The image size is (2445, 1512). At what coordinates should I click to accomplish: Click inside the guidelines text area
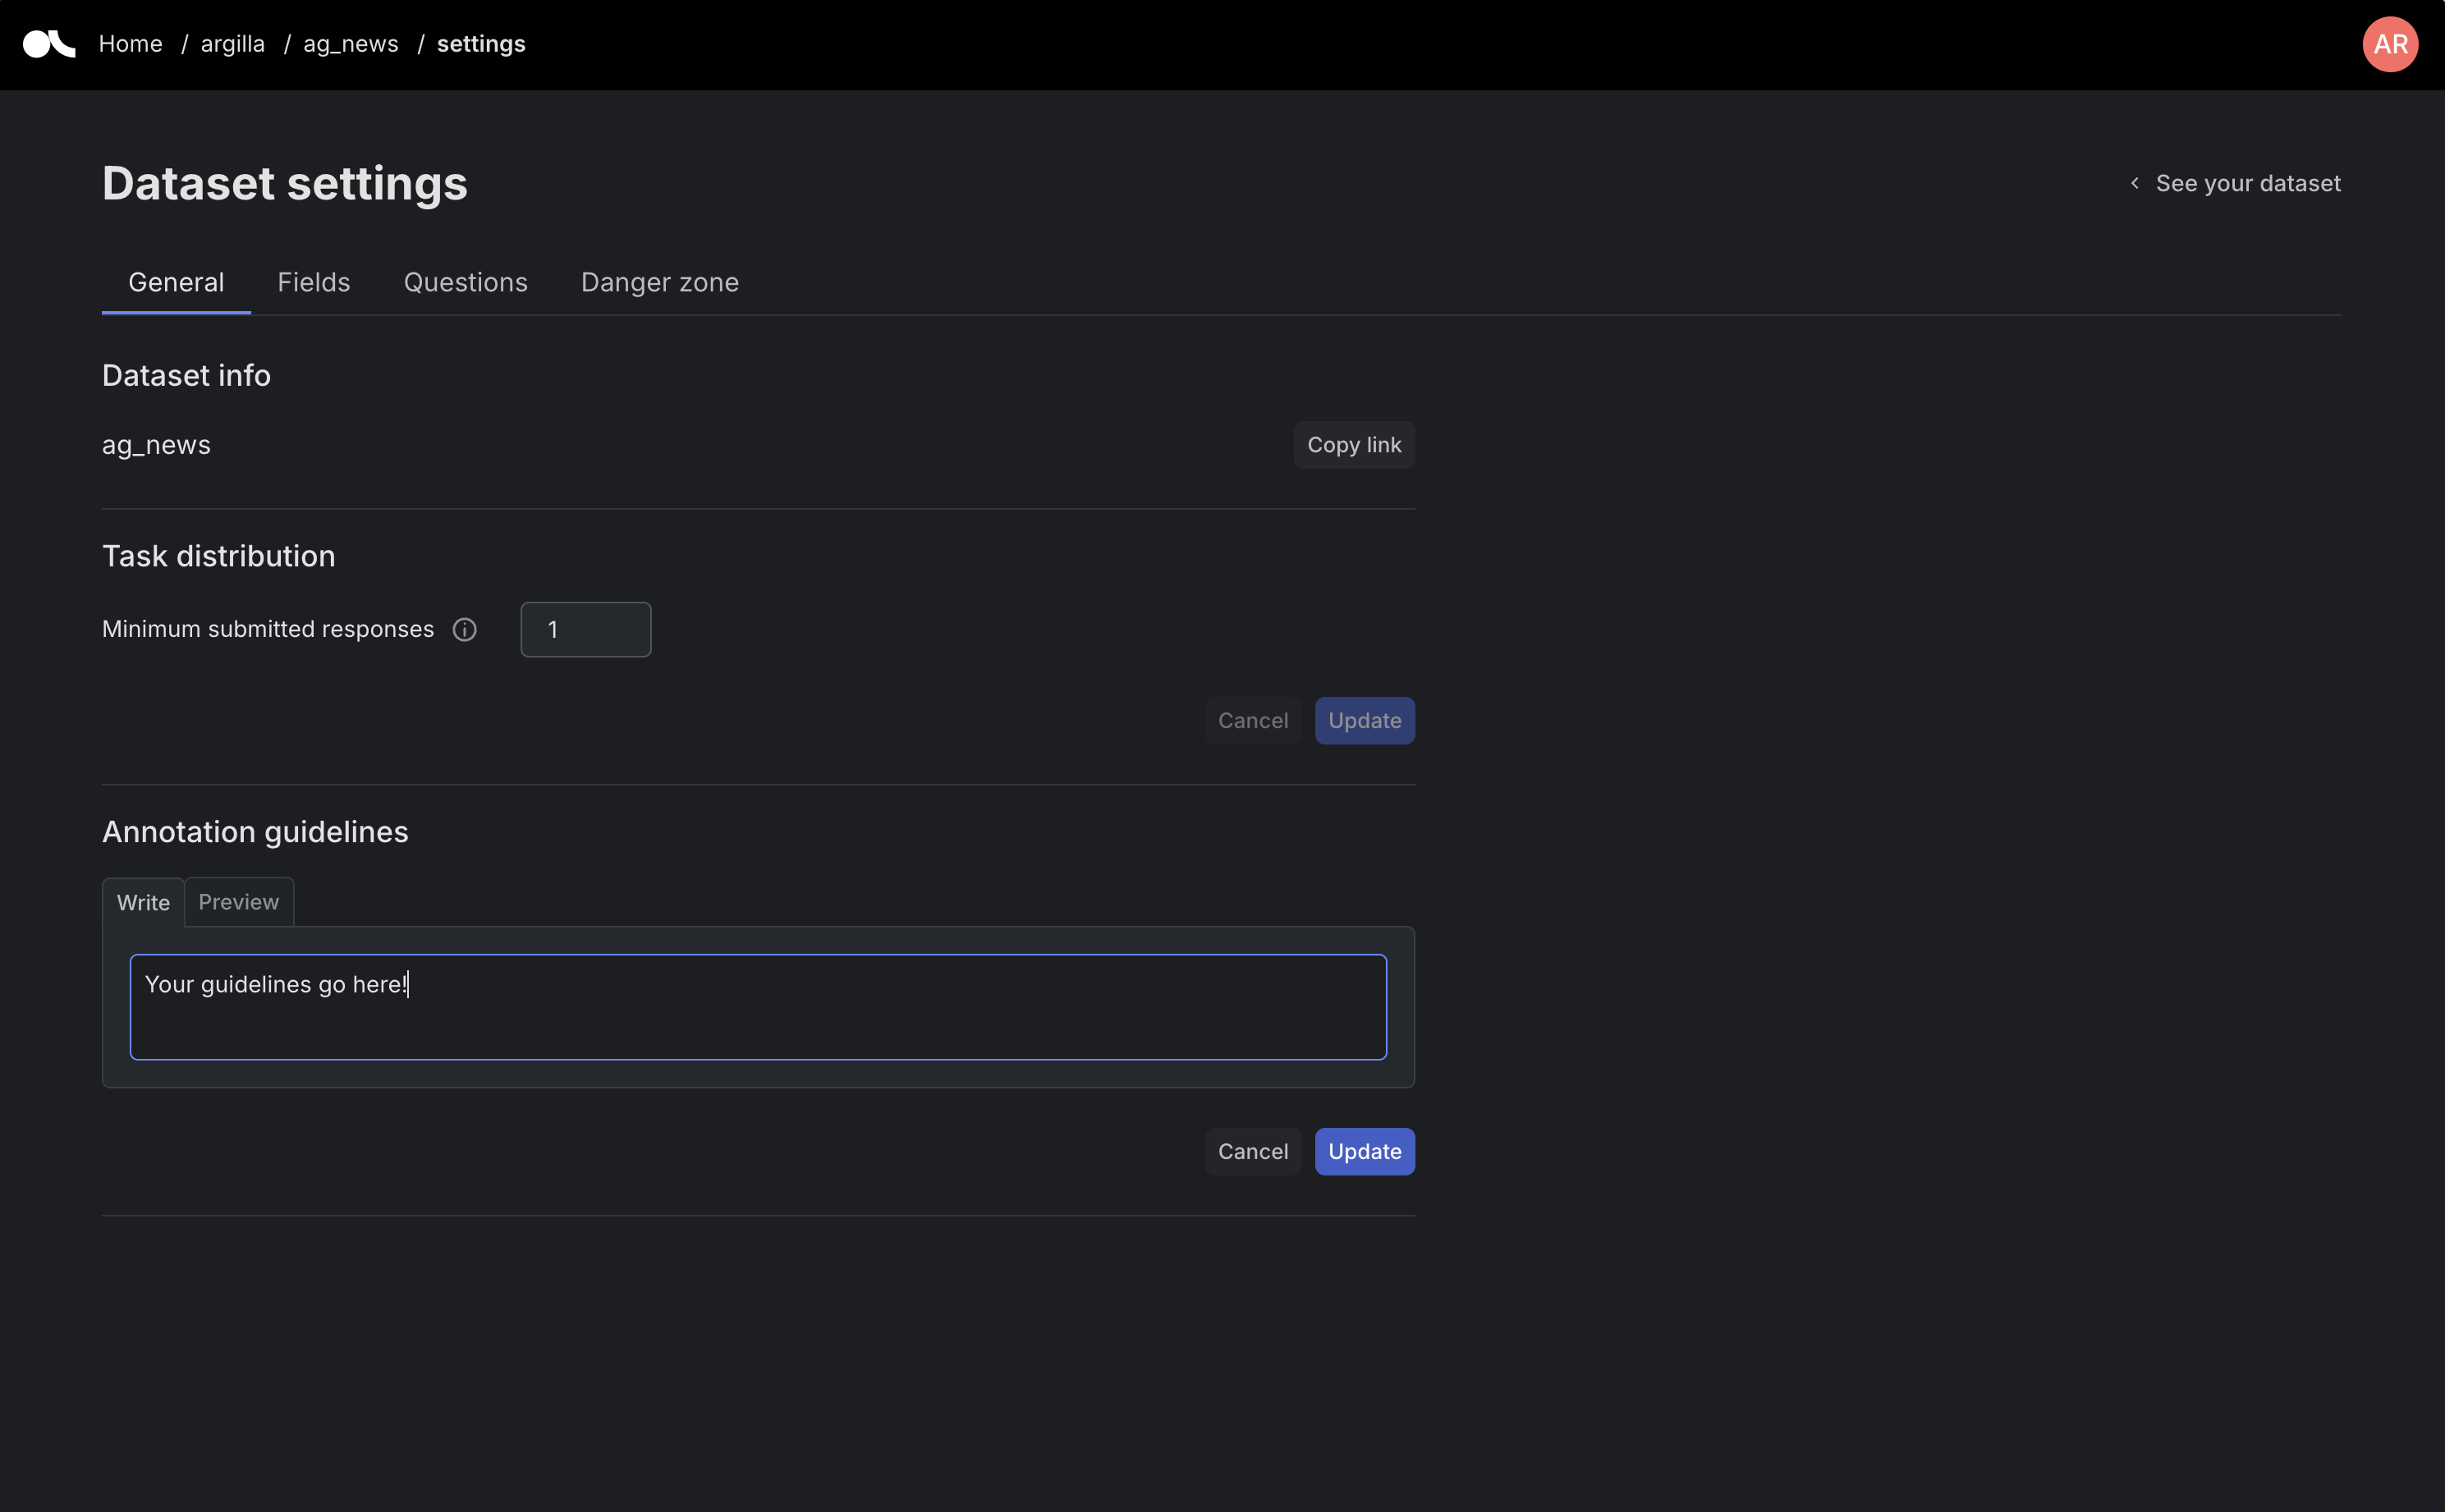click(x=757, y=1007)
